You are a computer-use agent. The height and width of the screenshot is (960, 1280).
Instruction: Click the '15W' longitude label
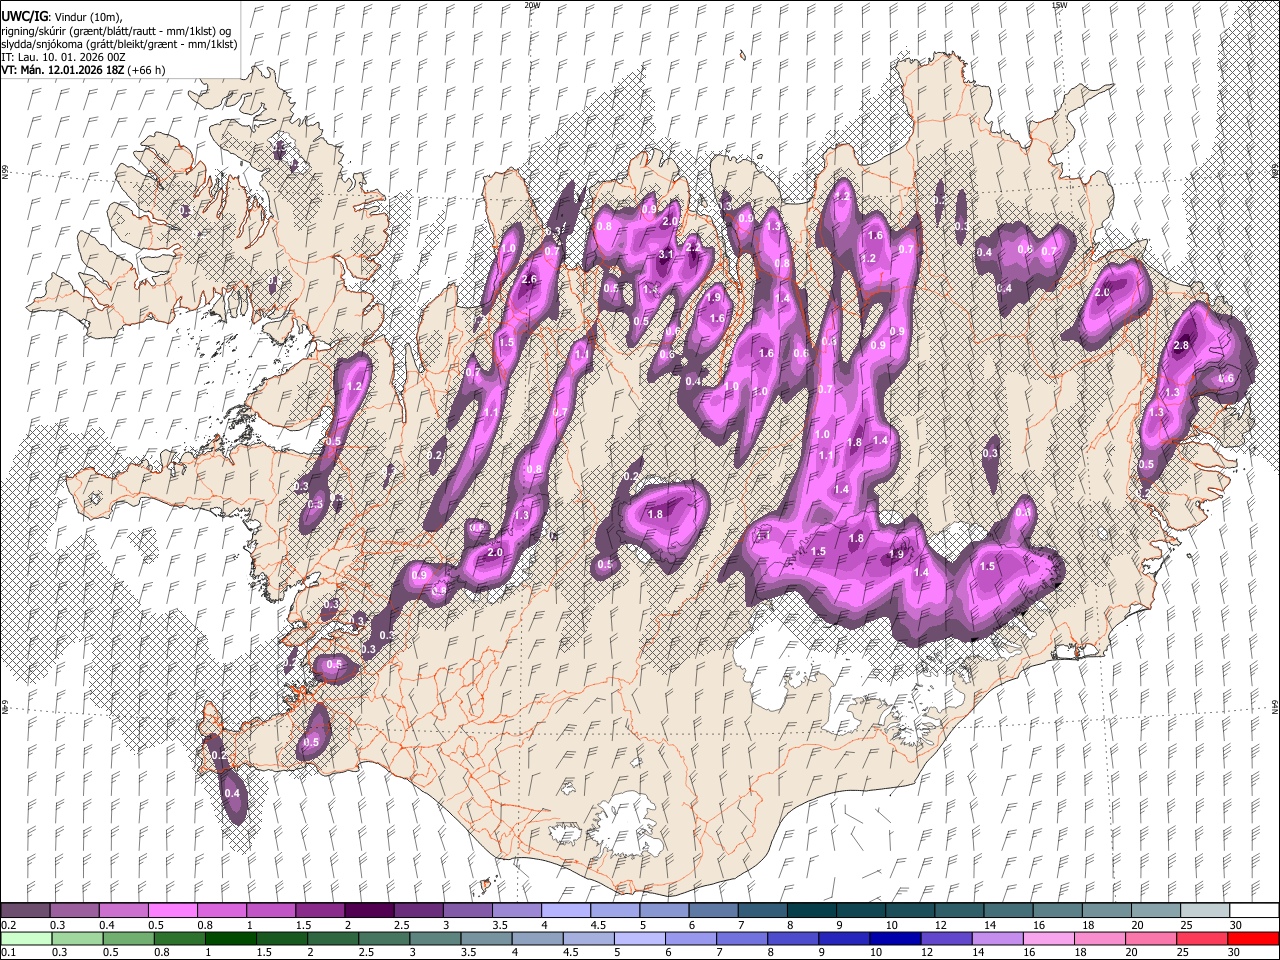click(1060, 5)
